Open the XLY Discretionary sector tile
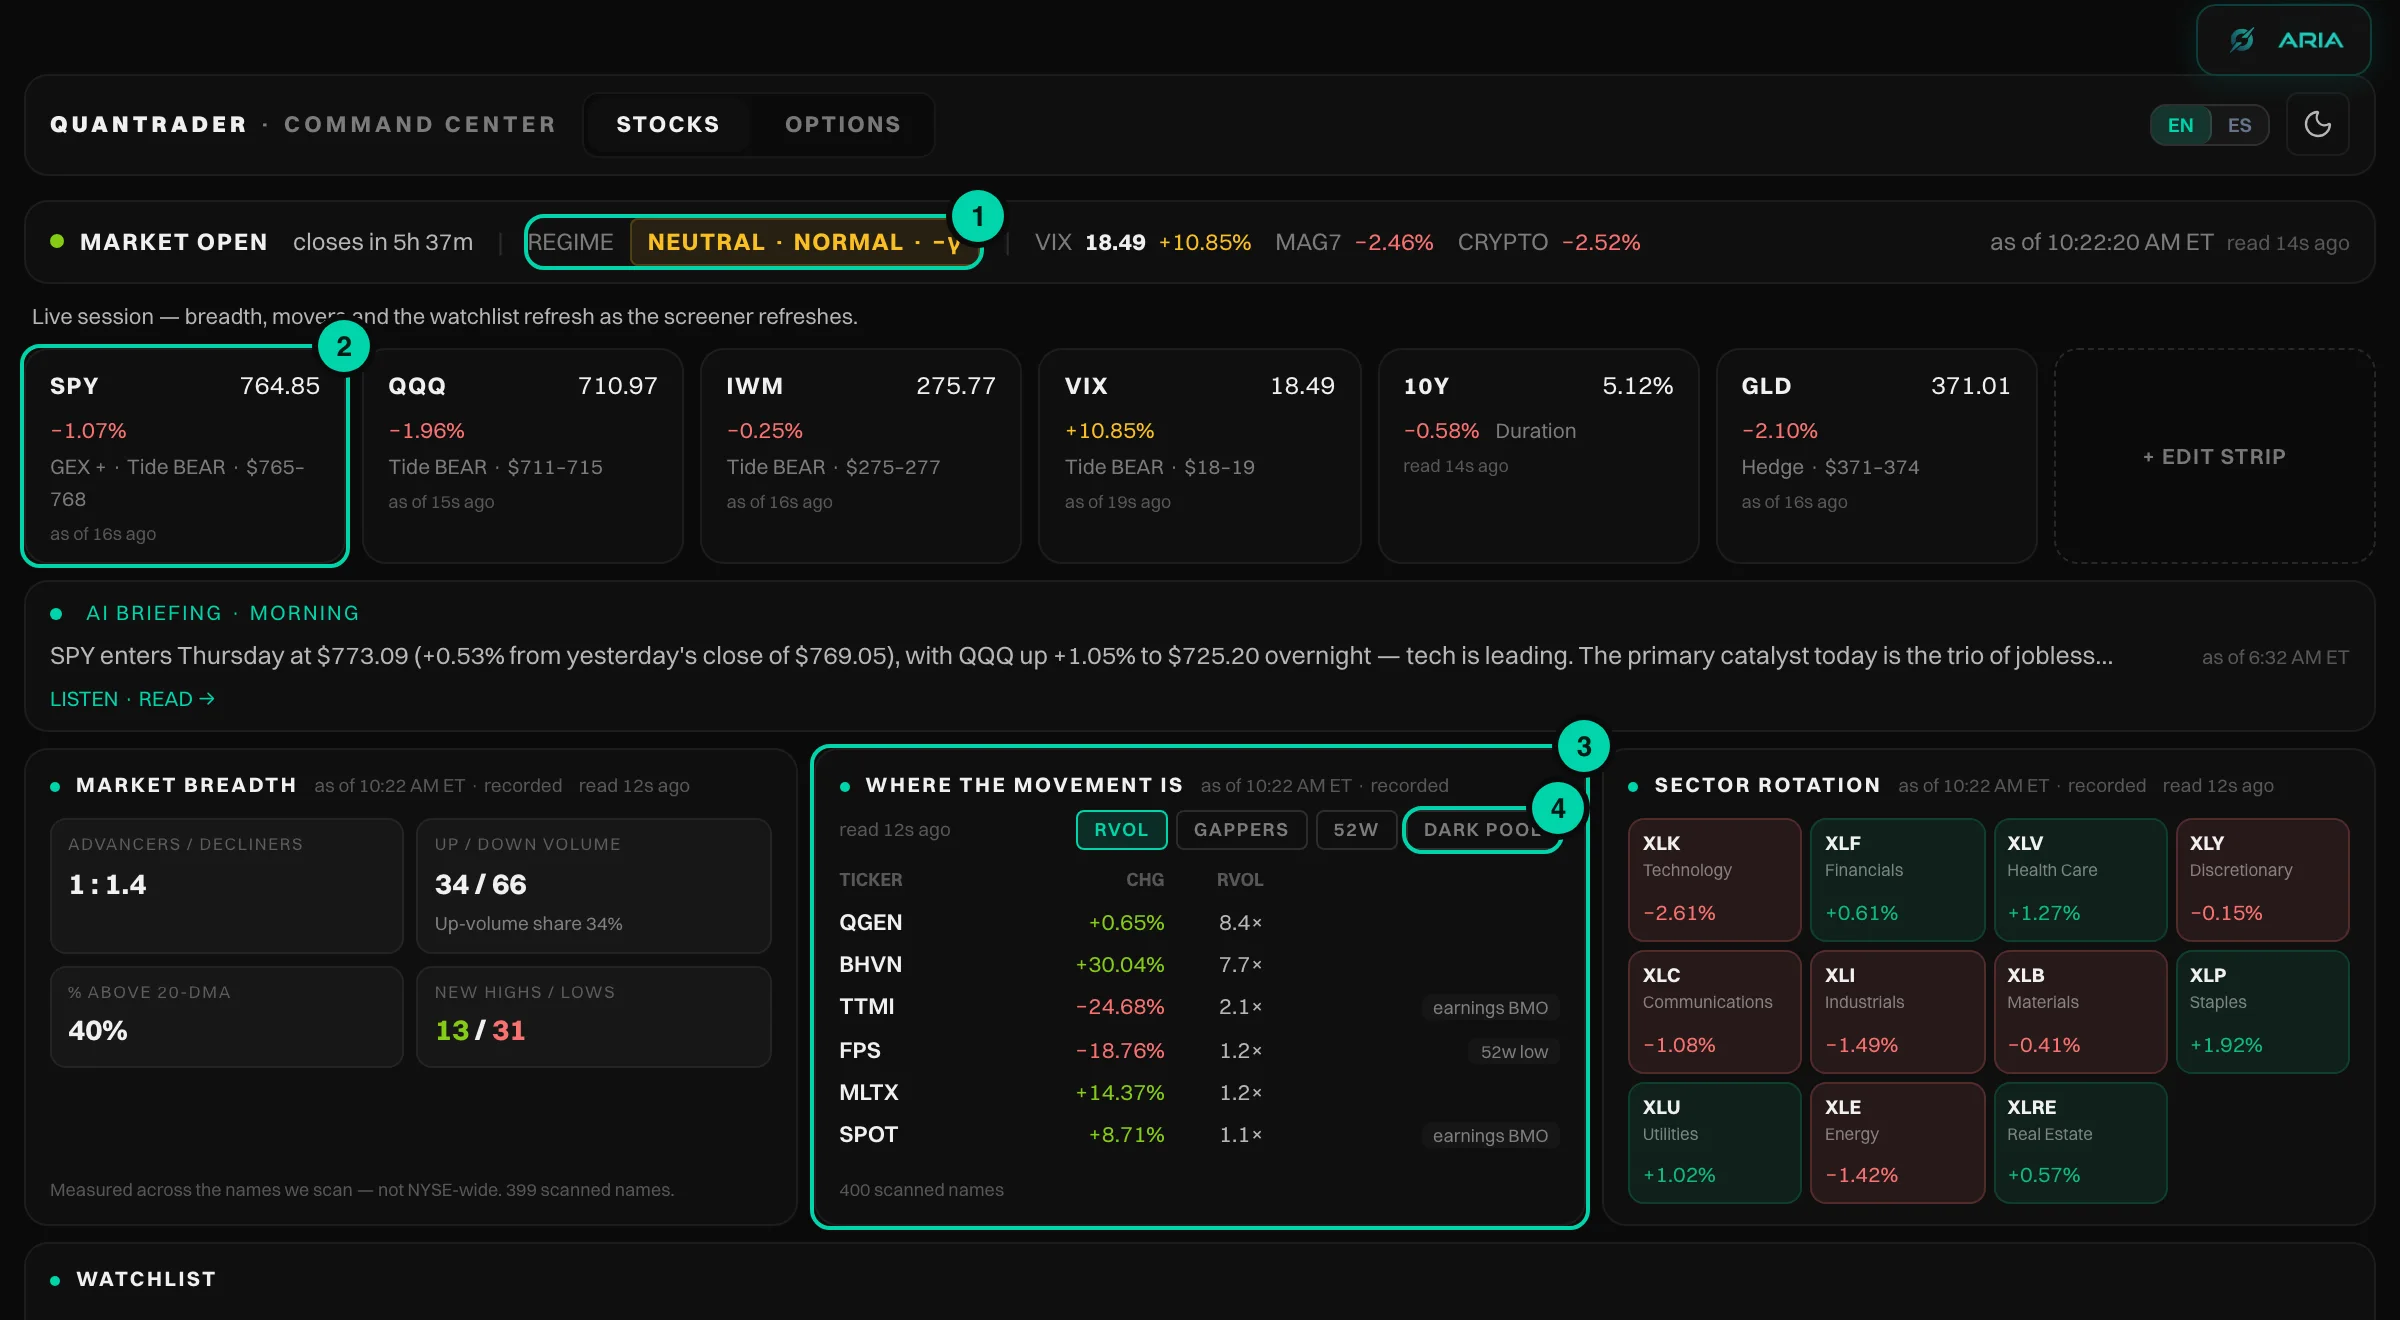The width and height of the screenshot is (2400, 1320). coord(2262,880)
